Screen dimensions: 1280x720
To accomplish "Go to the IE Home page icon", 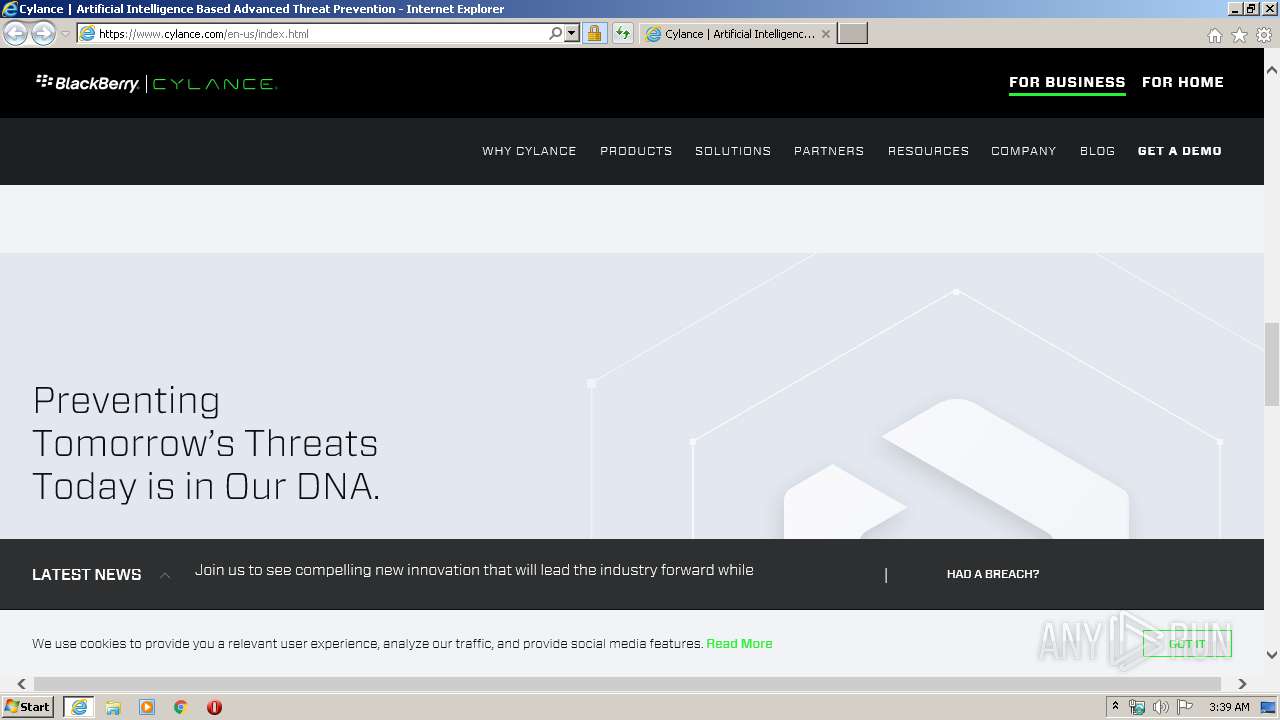I will click(x=1214, y=34).
